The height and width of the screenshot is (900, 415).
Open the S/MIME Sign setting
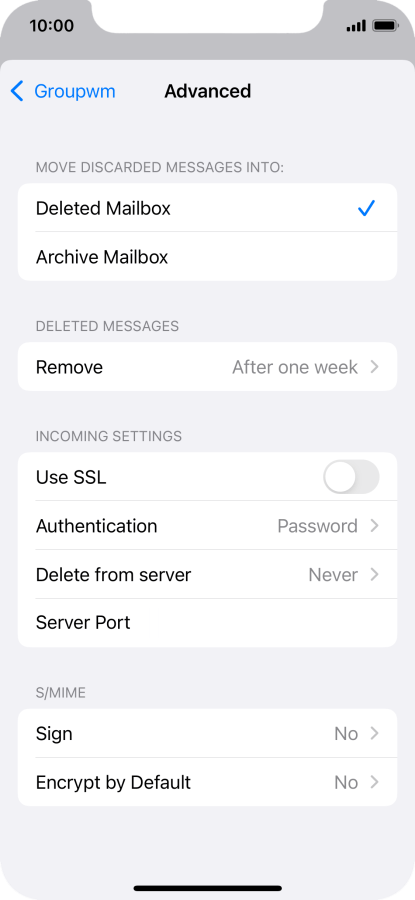[x=207, y=734]
